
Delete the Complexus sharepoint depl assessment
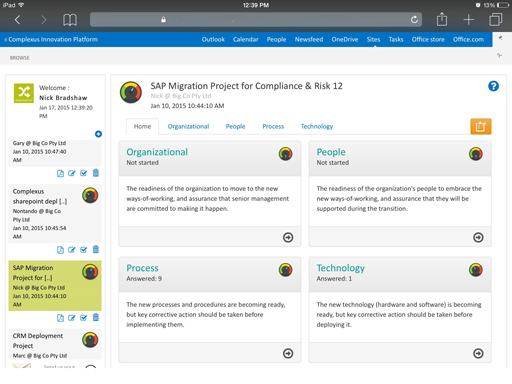[96, 250]
